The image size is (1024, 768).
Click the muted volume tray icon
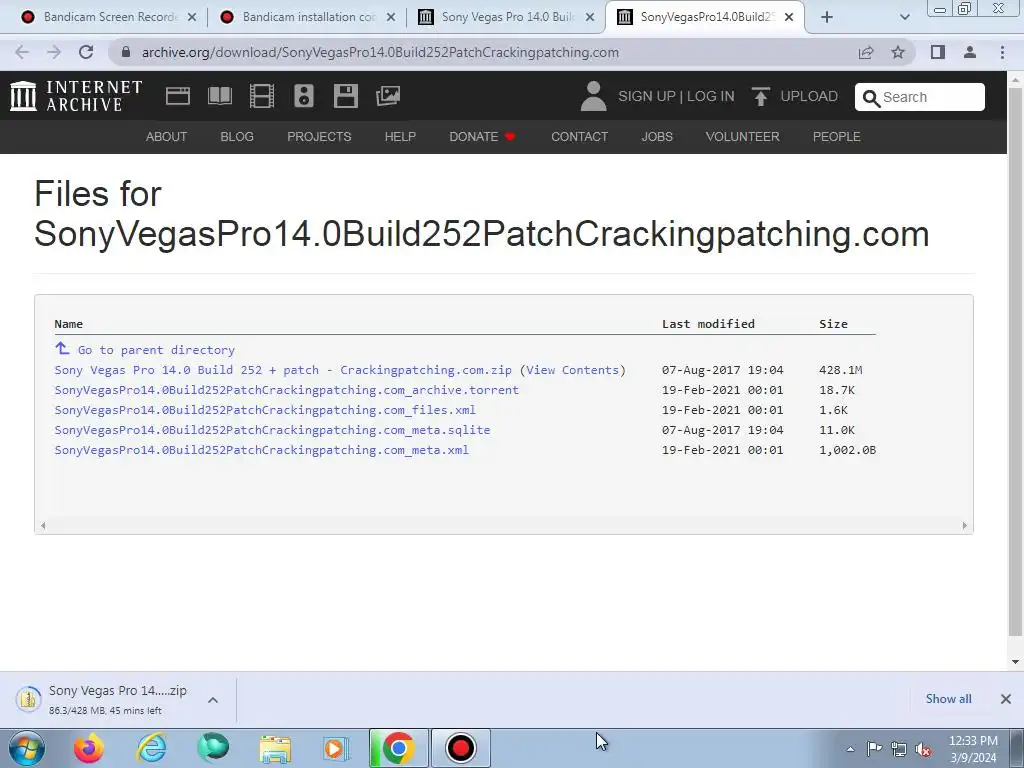pyautogui.click(x=923, y=749)
